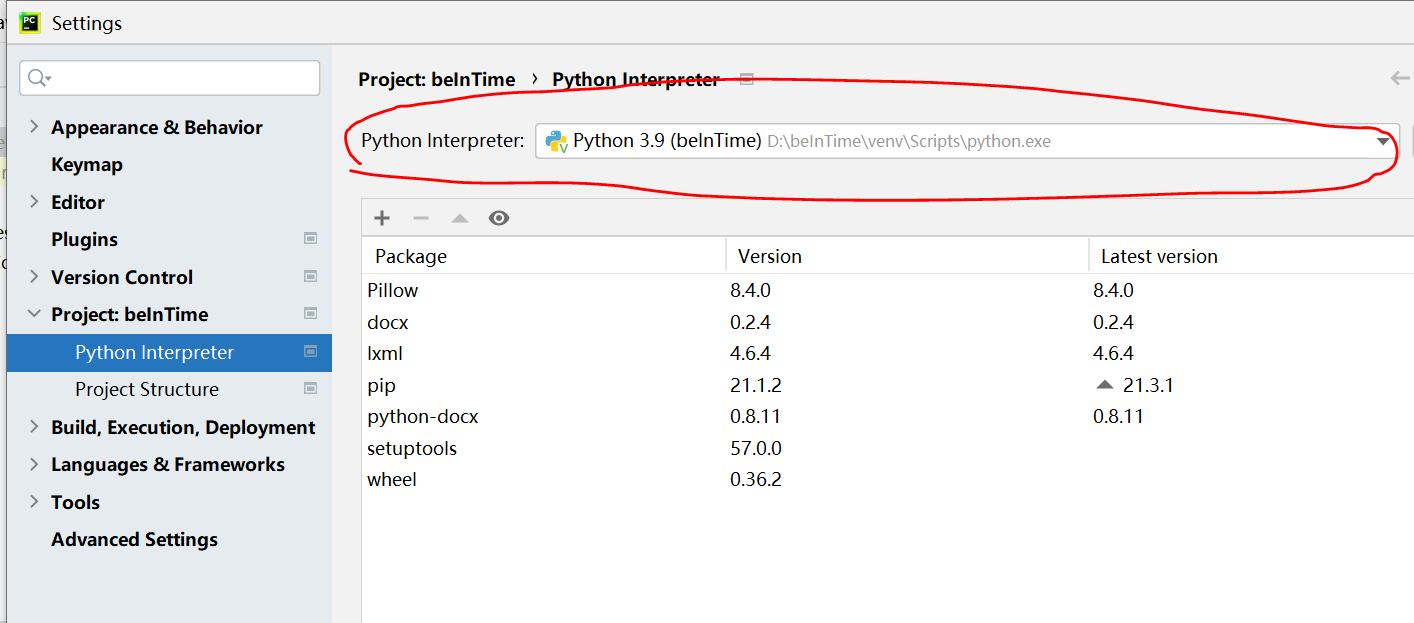Click icon beside Python Interpreter breadcrumb
1414x623 pixels.
click(x=746, y=79)
